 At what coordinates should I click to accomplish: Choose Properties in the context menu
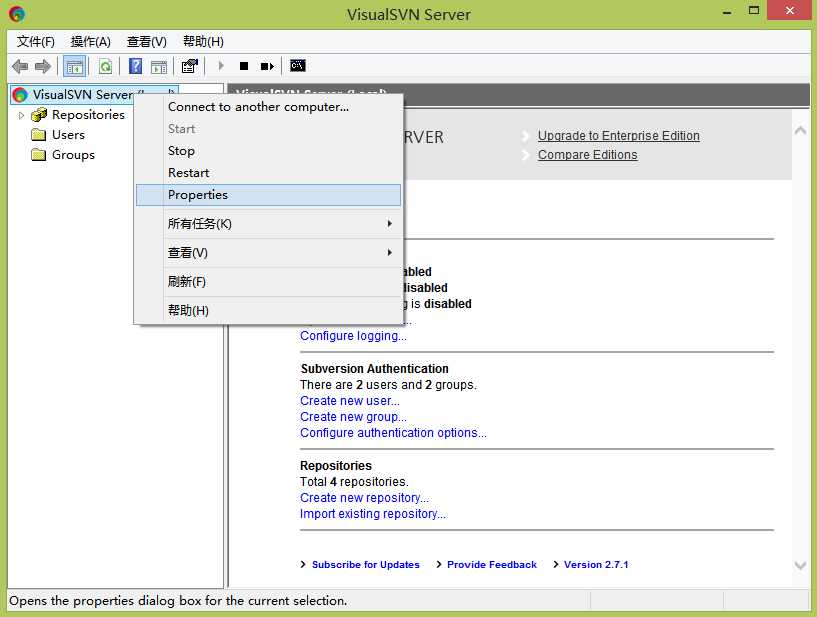coord(268,195)
